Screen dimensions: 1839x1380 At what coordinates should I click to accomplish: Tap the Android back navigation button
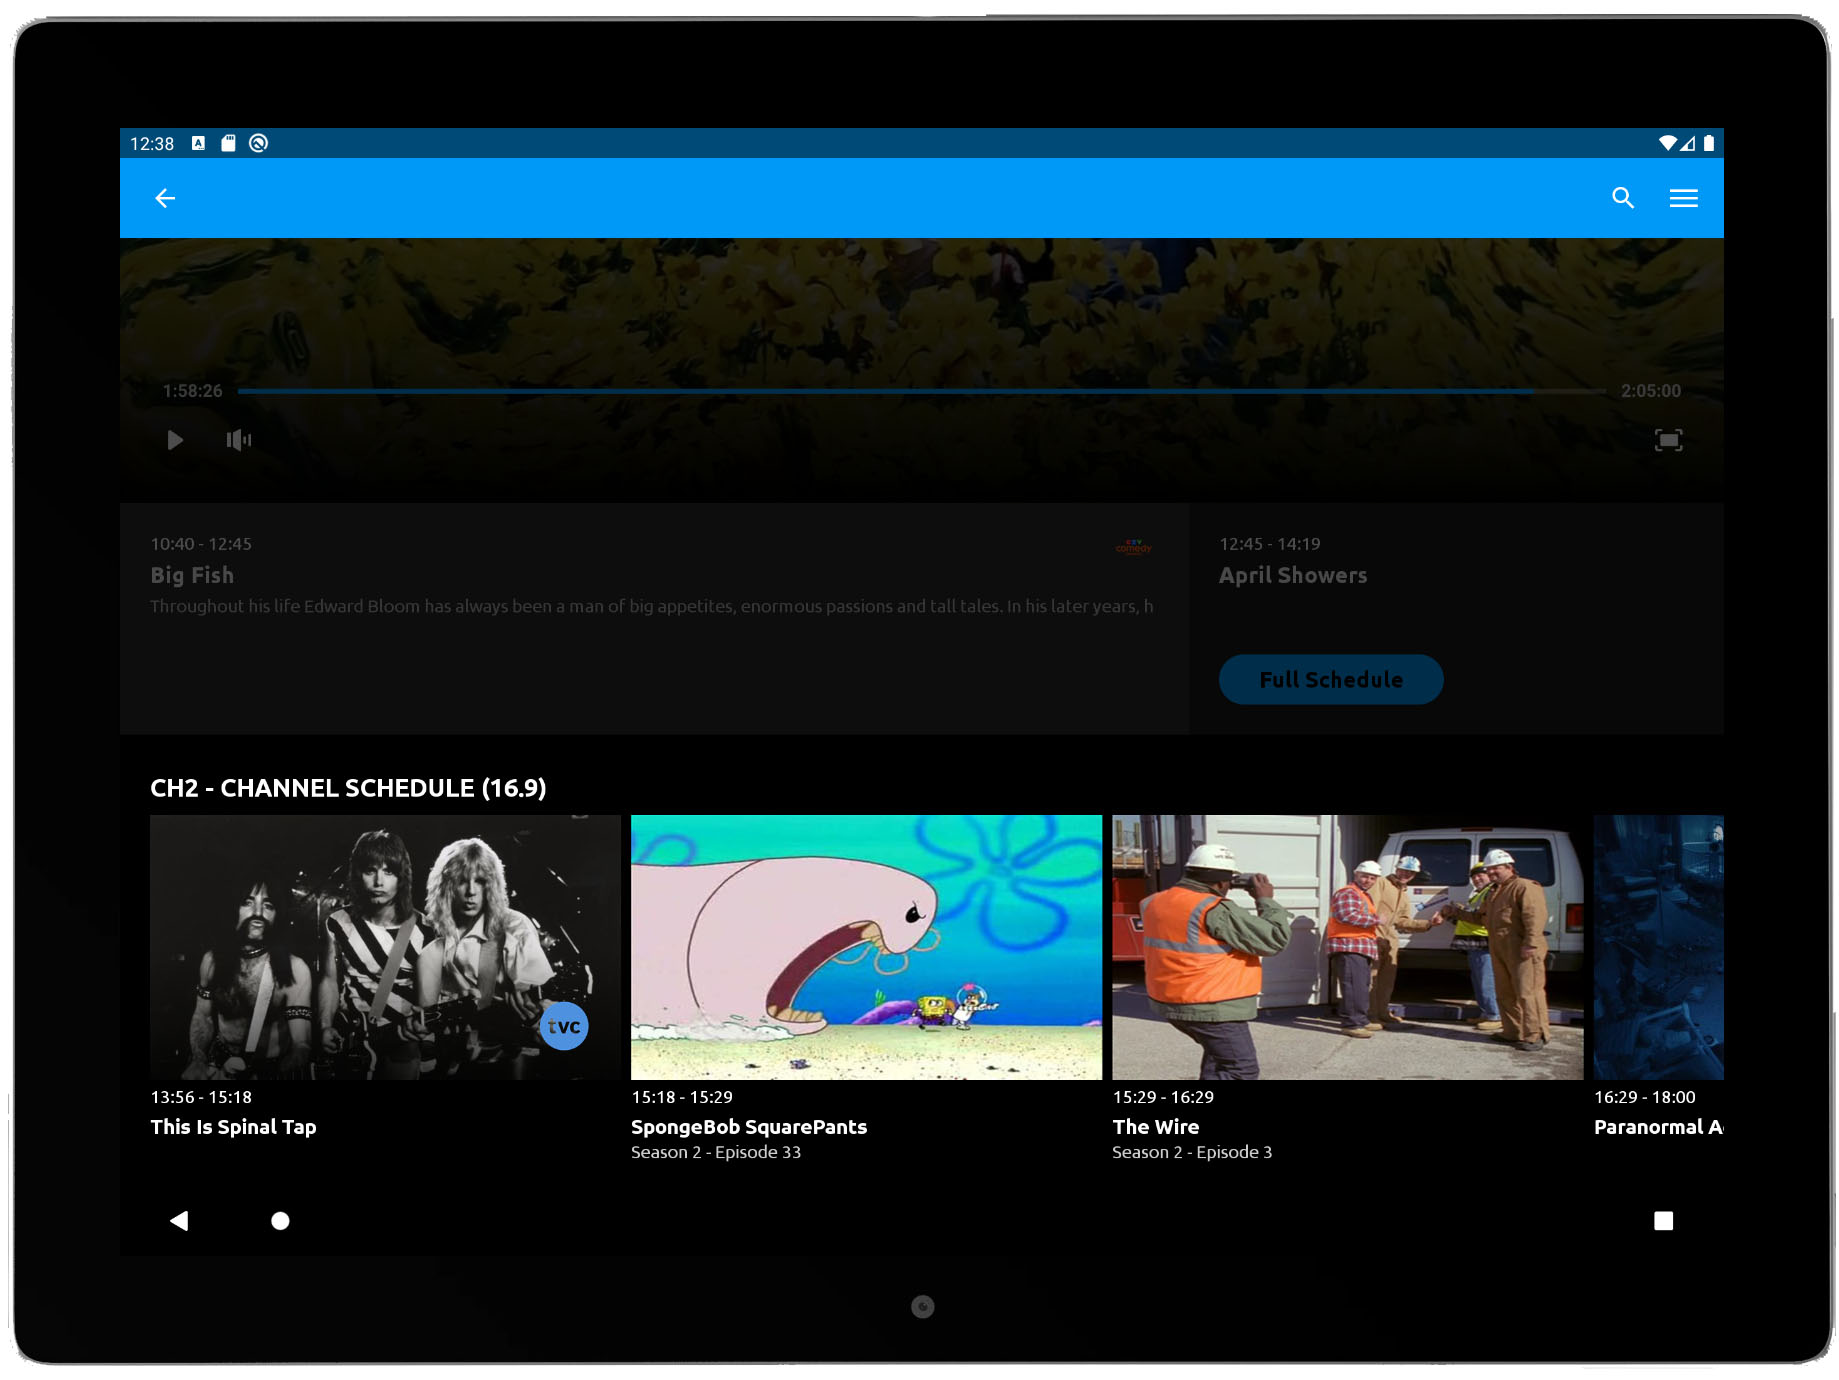(x=179, y=1220)
